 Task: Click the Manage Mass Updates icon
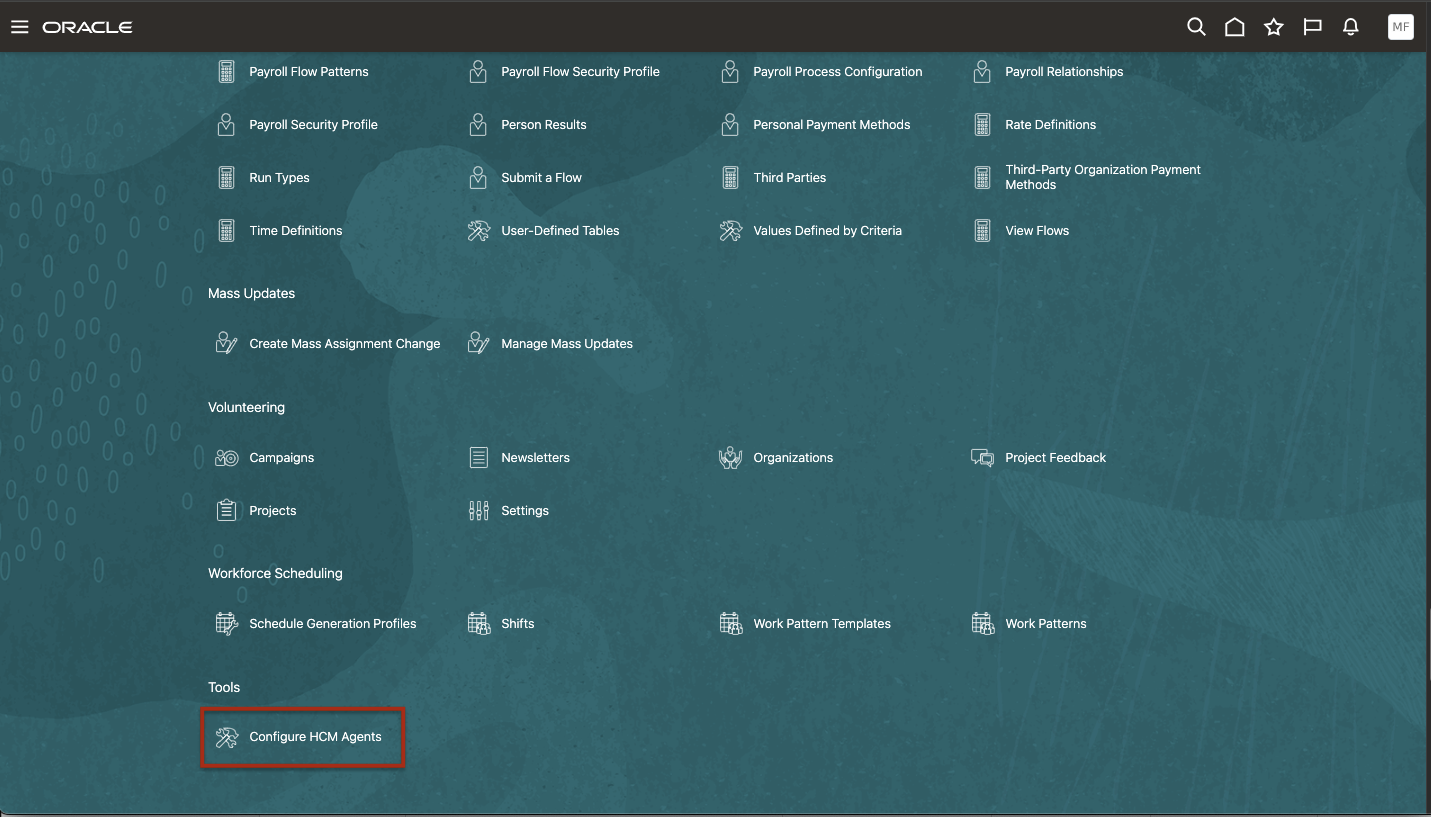(478, 344)
